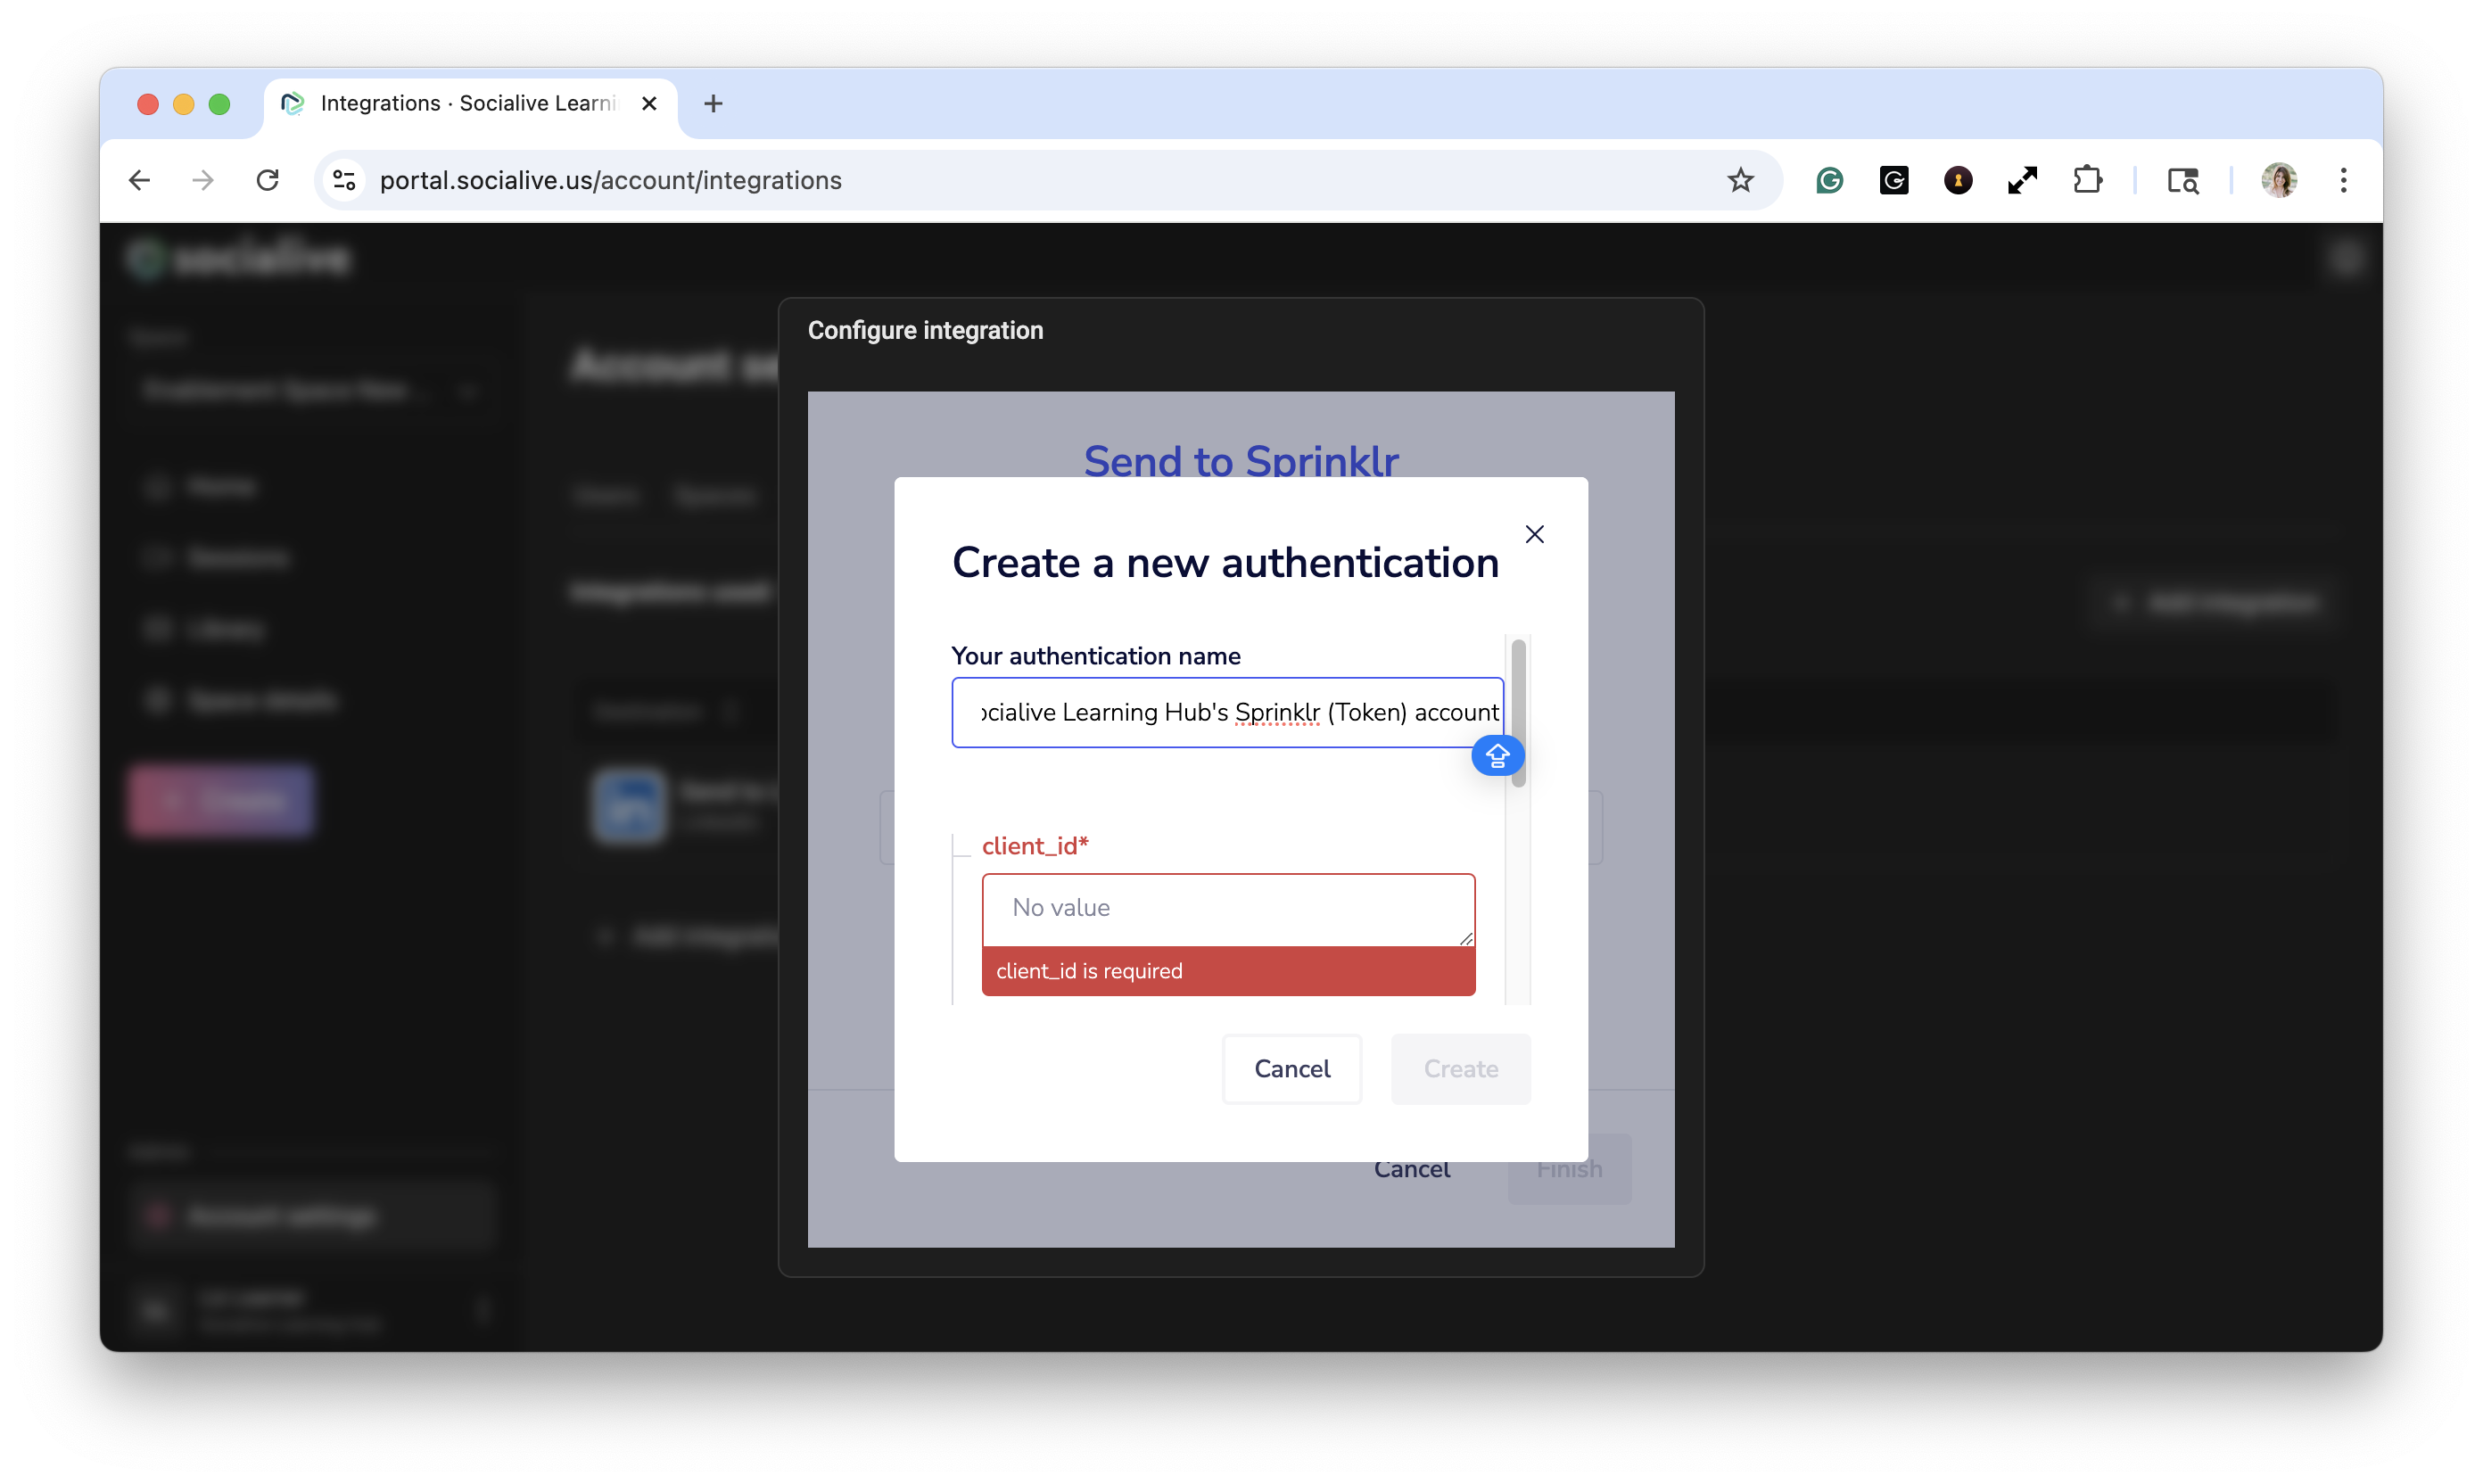Open the Grammarly extension icon
Viewport: 2483px width, 1484px height.
1829,180
